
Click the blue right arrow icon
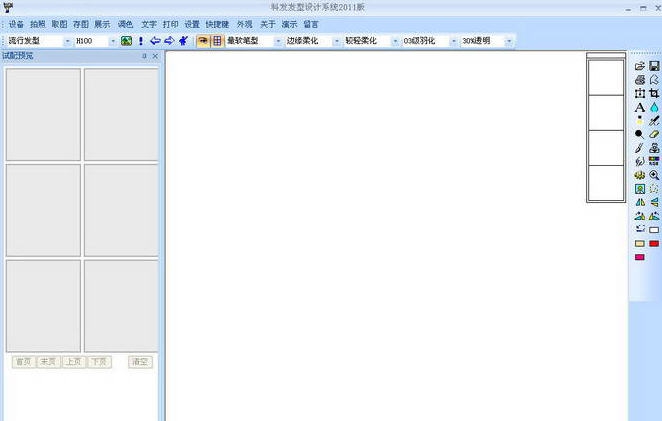click(169, 41)
